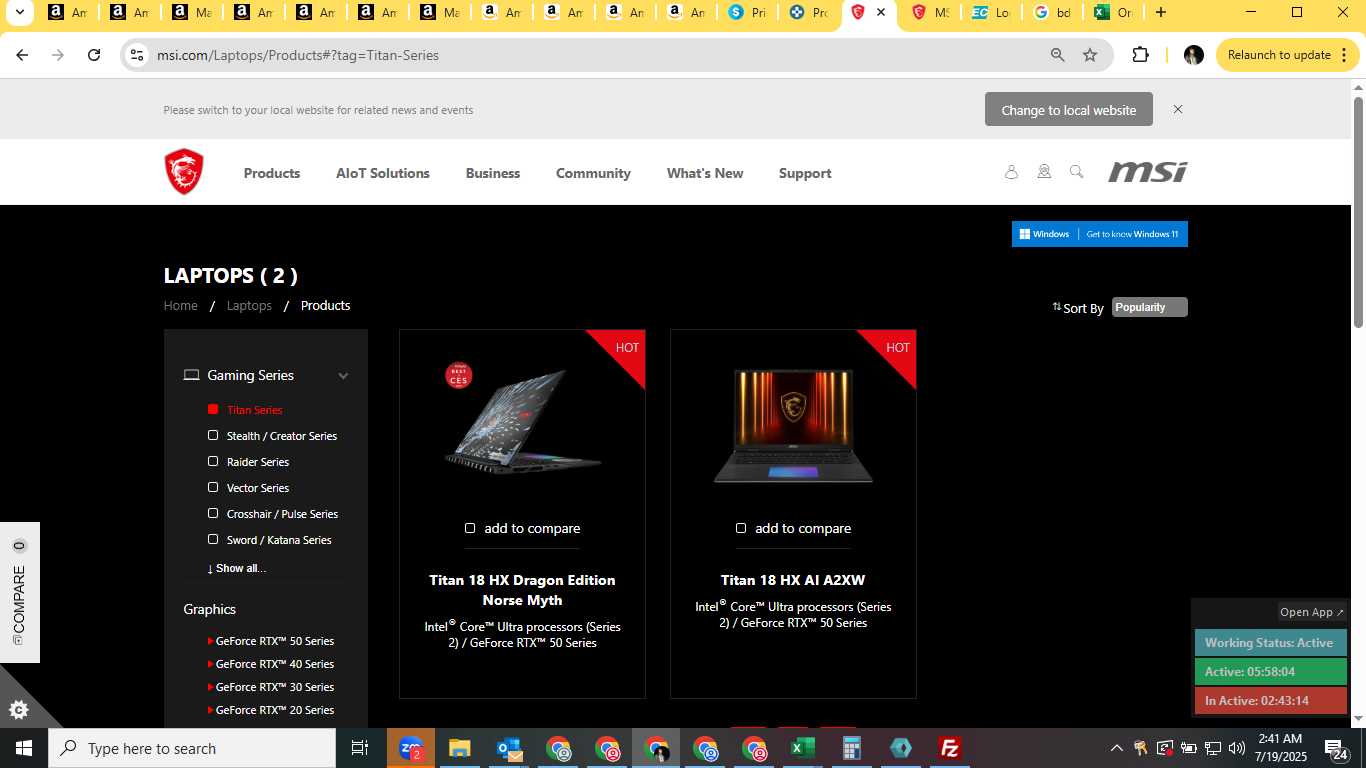1366x768 pixels.
Task: Open the AIoT Solutions menu
Action: [383, 173]
